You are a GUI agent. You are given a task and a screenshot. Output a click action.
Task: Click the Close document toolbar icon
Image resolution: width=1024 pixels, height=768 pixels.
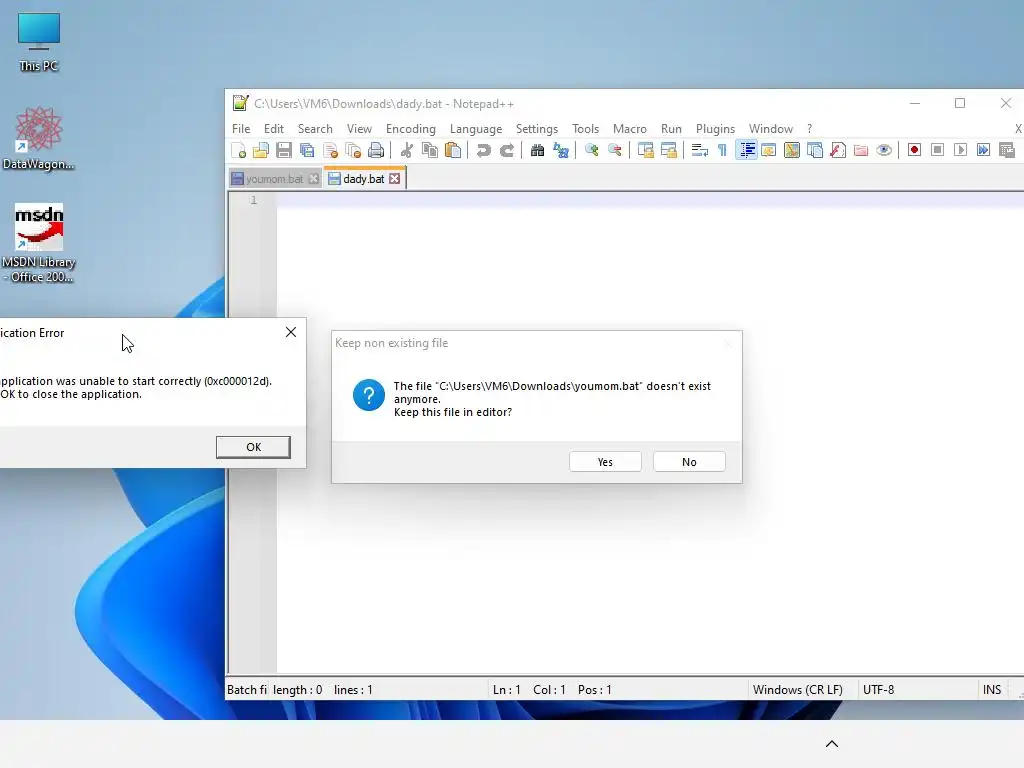tap(330, 150)
